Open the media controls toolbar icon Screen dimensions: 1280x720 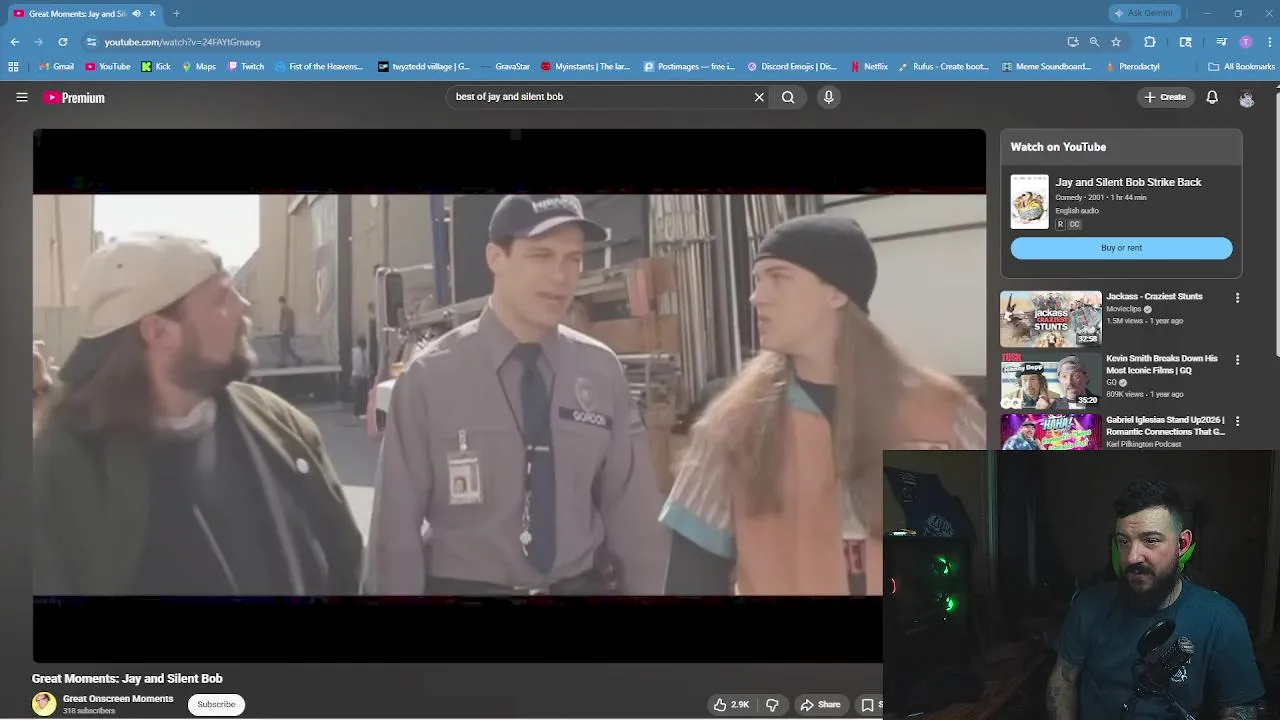point(1221,42)
